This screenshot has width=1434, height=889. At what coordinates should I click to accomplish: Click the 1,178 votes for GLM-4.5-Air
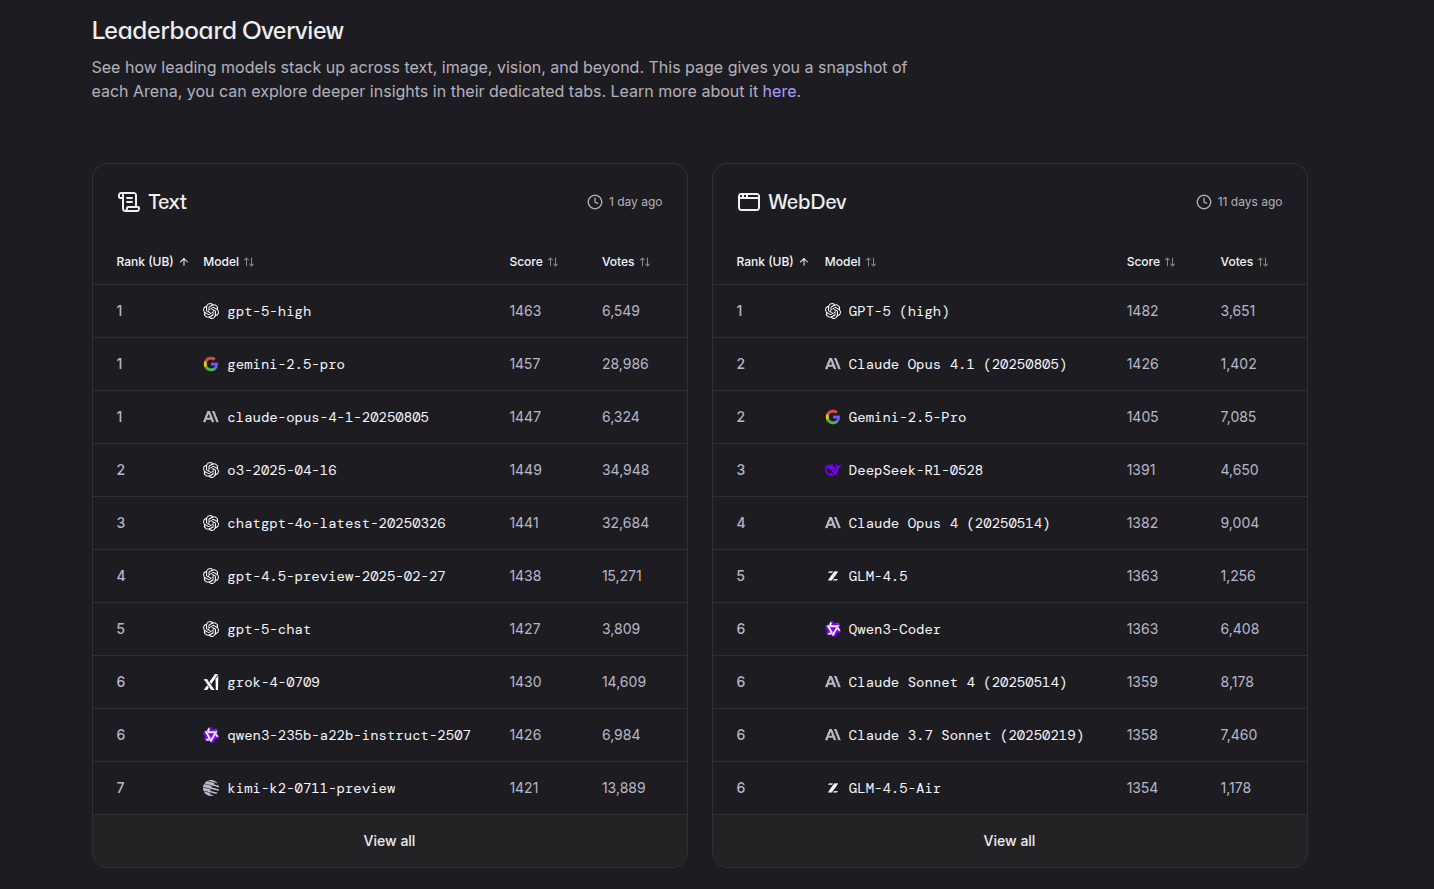point(1235,788)
